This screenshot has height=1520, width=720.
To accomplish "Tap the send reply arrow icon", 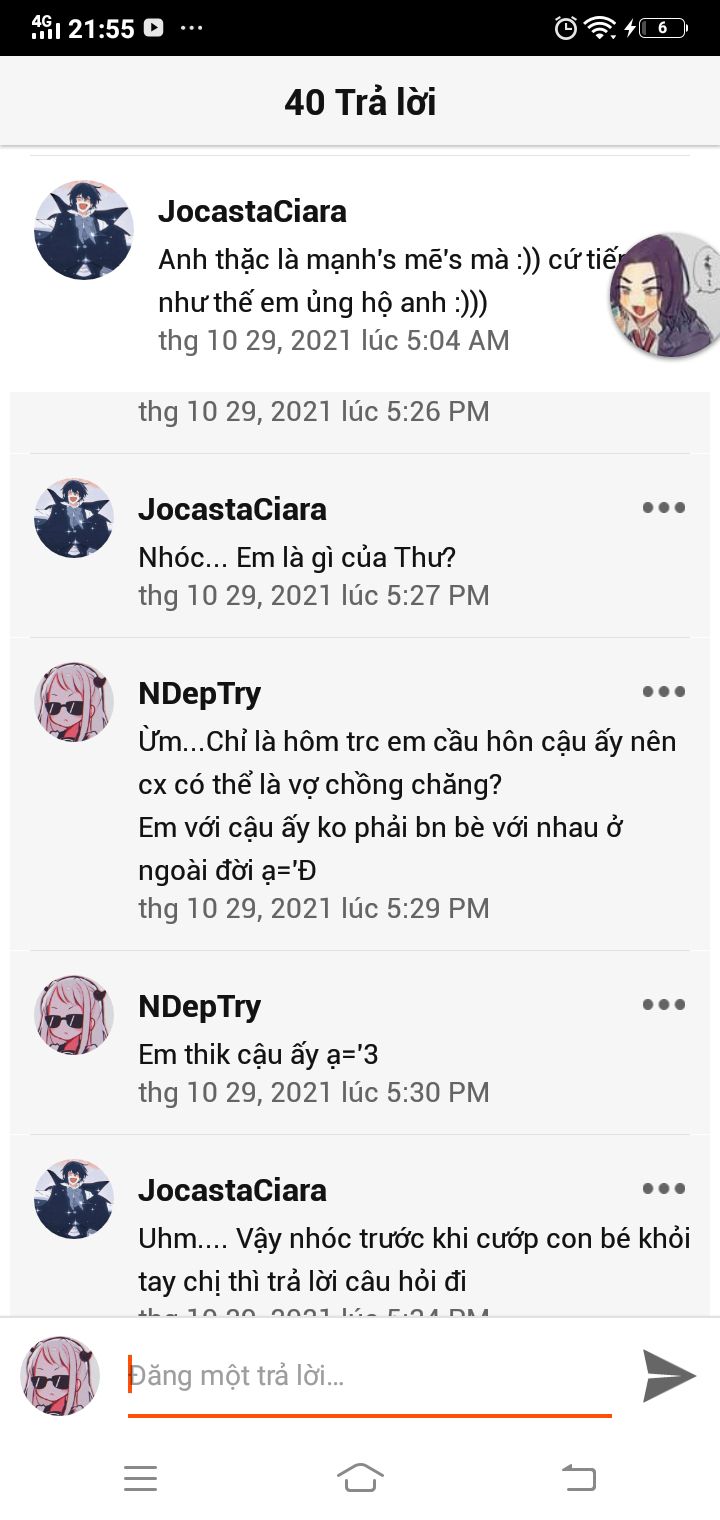I will coord(669,1375).
